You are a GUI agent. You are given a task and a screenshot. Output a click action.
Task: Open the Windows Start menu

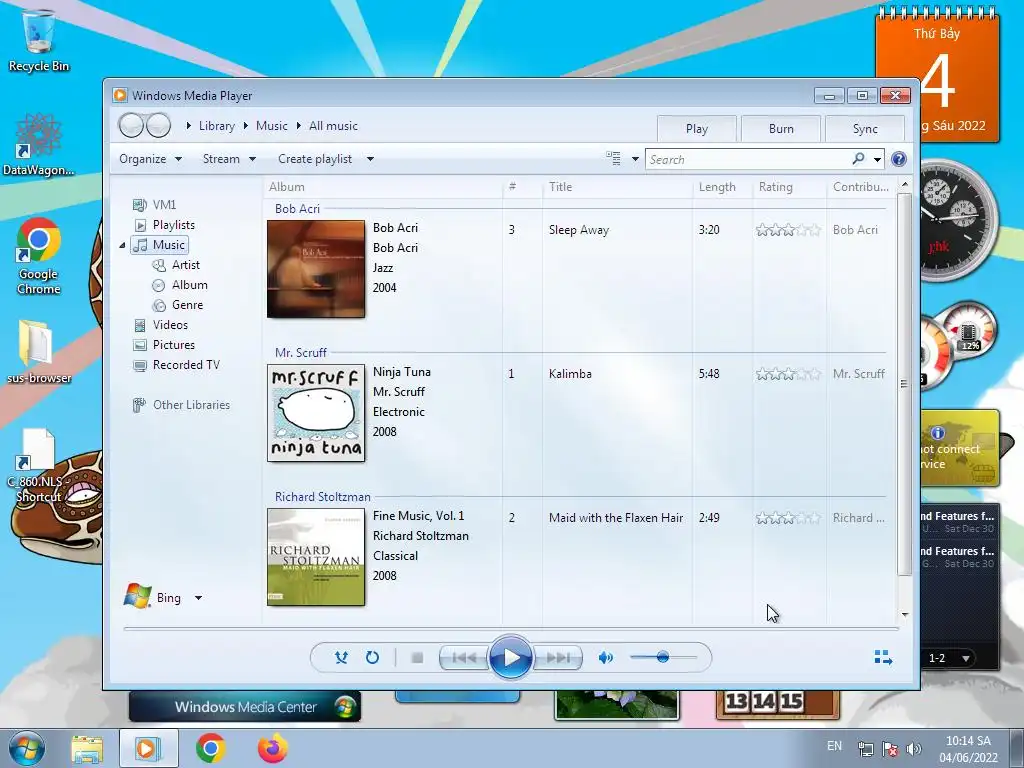click(x=27, y=748)
